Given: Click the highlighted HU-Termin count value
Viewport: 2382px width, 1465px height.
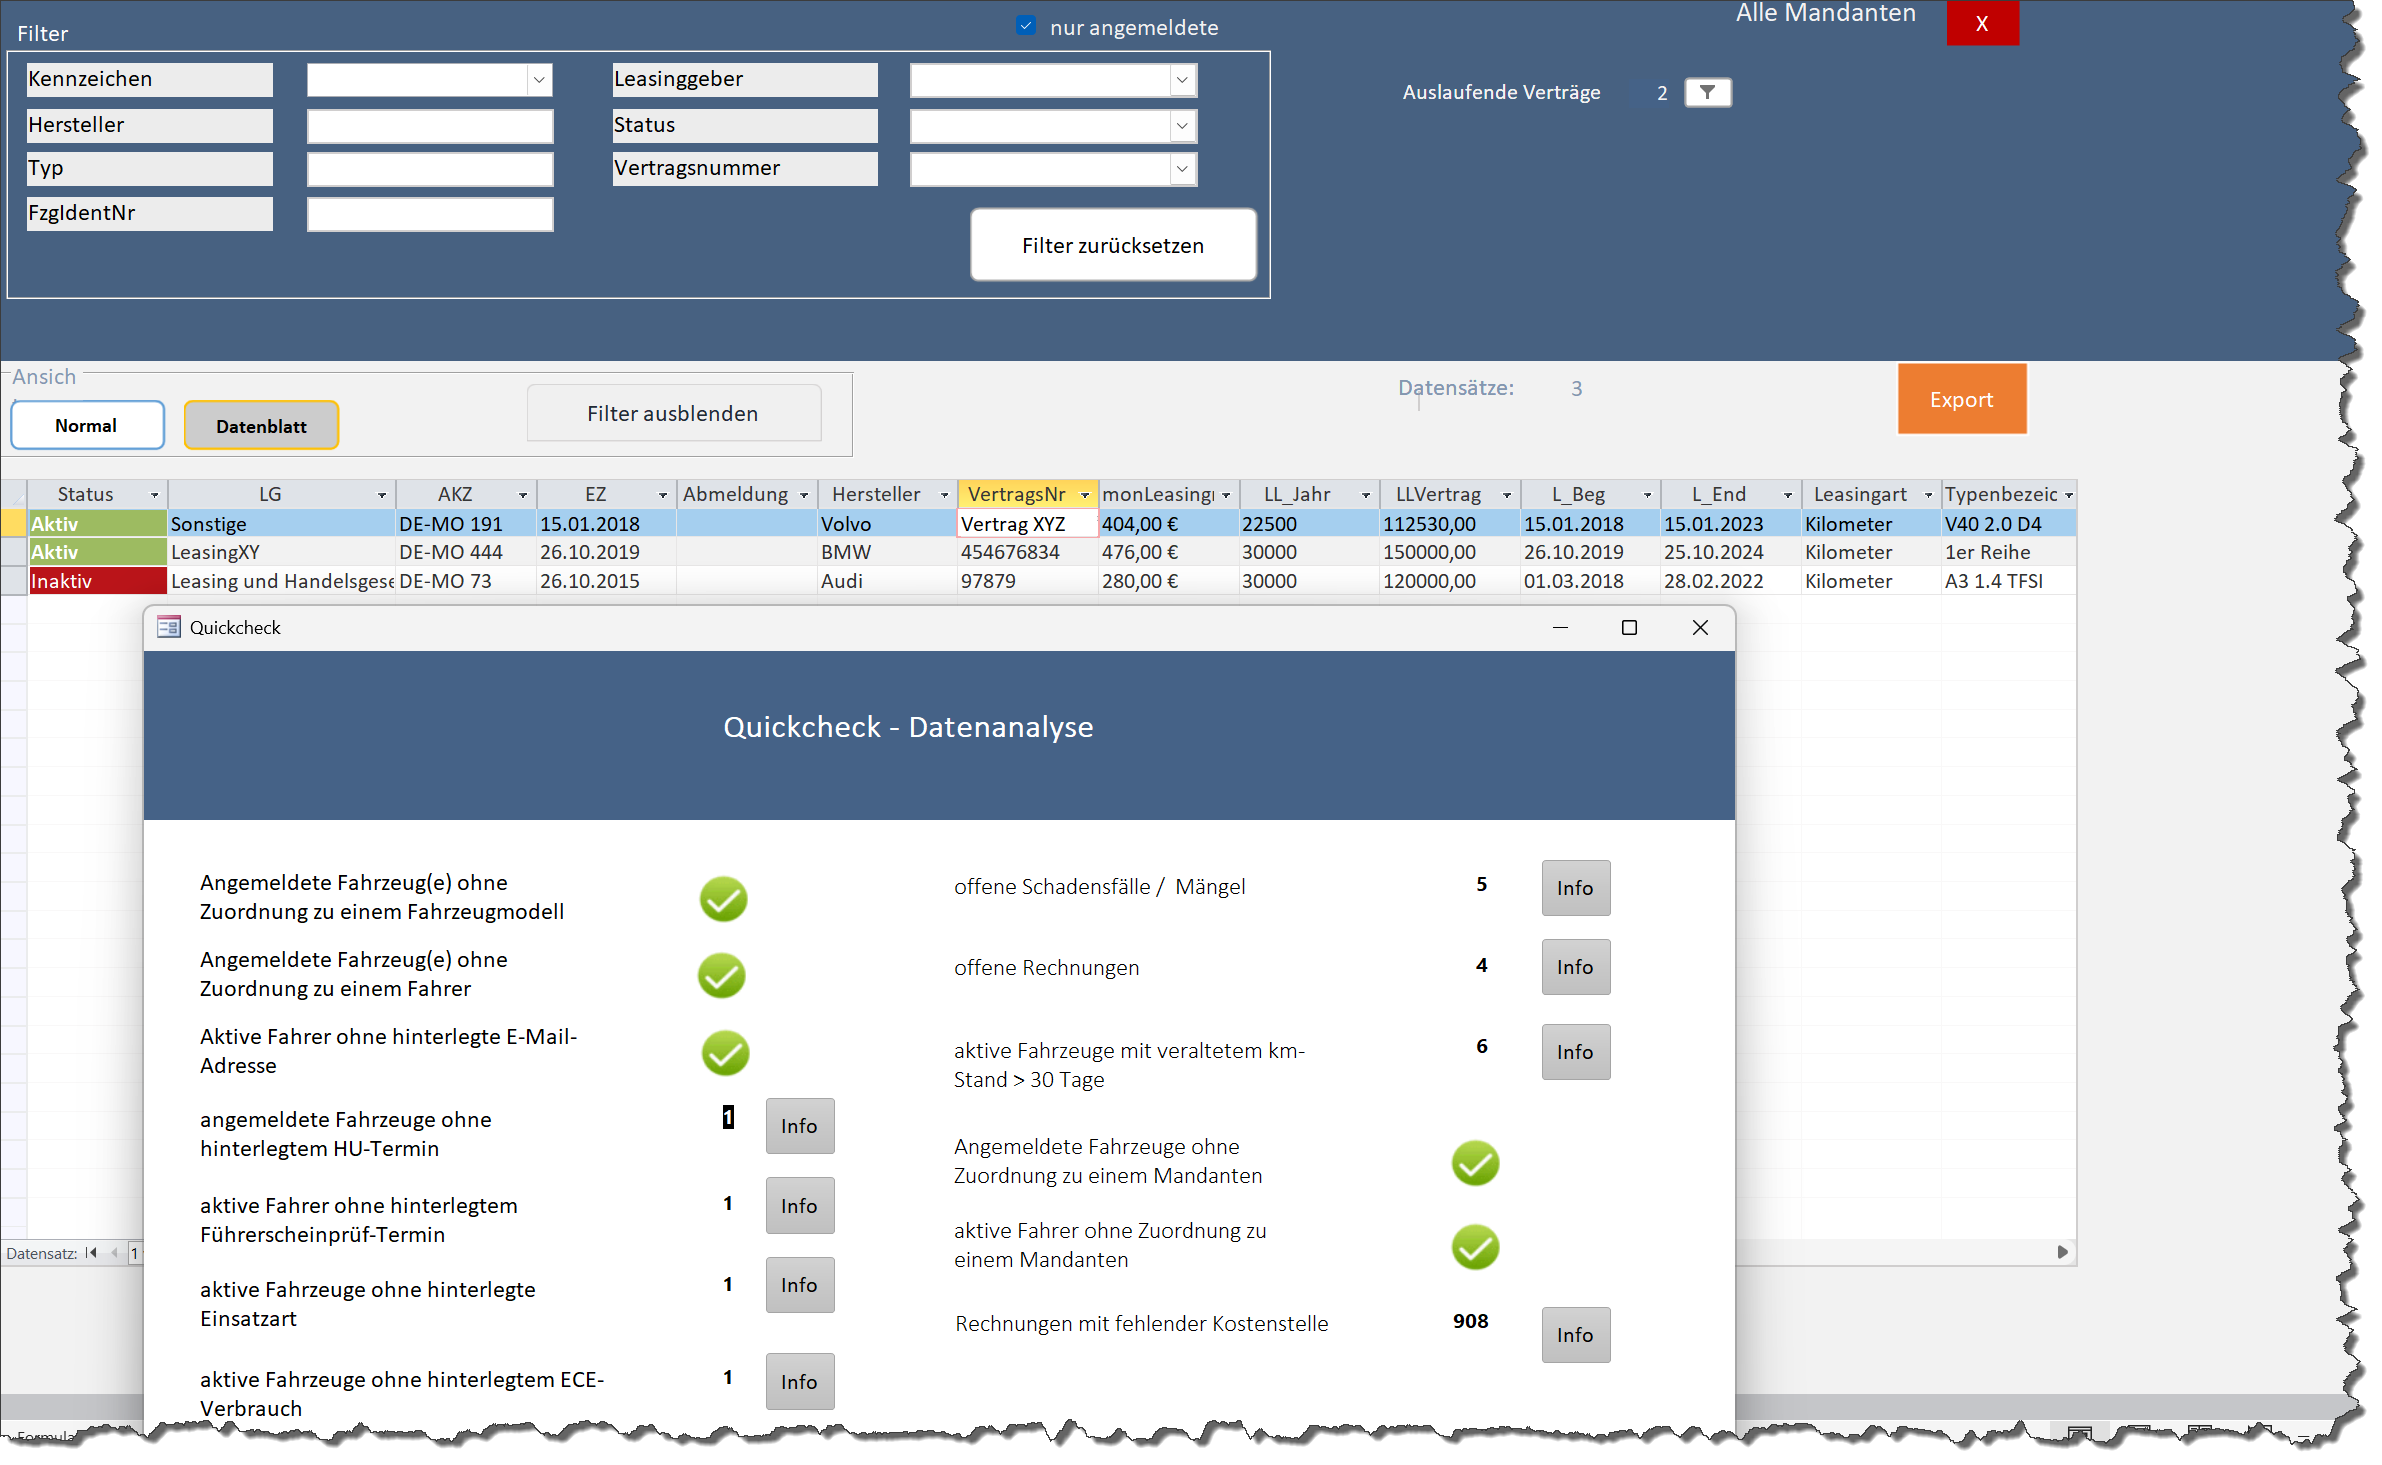Looking at the screenshot, I should 728,1117.
